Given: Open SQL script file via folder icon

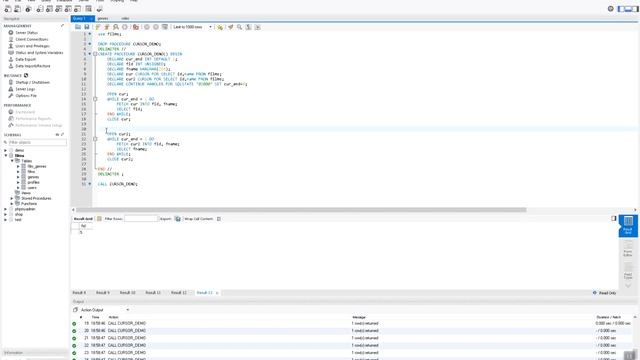Looking at the screenshot, I should click(x=78, y=27).
